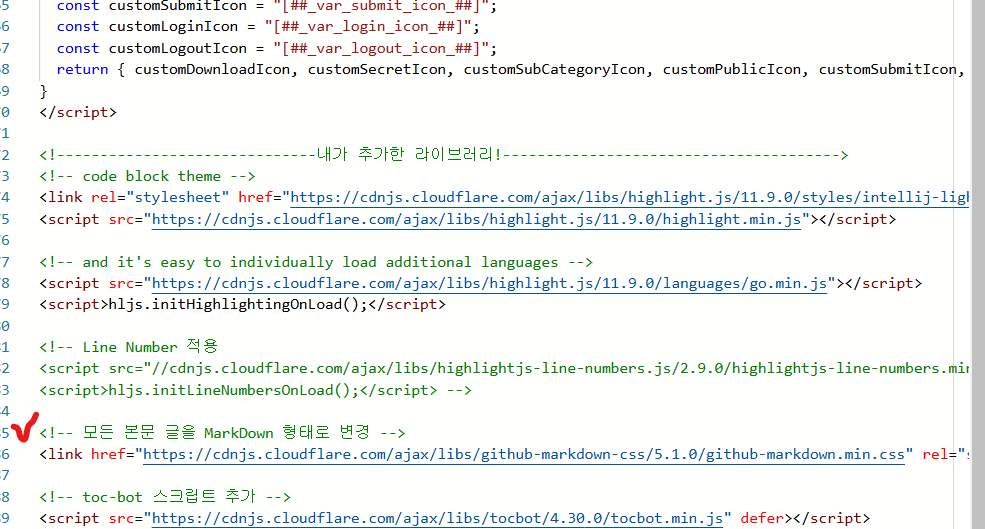The image size is (985, 529).
Task: Click the defer attribute on tocbot script
Action: point(762,518)
